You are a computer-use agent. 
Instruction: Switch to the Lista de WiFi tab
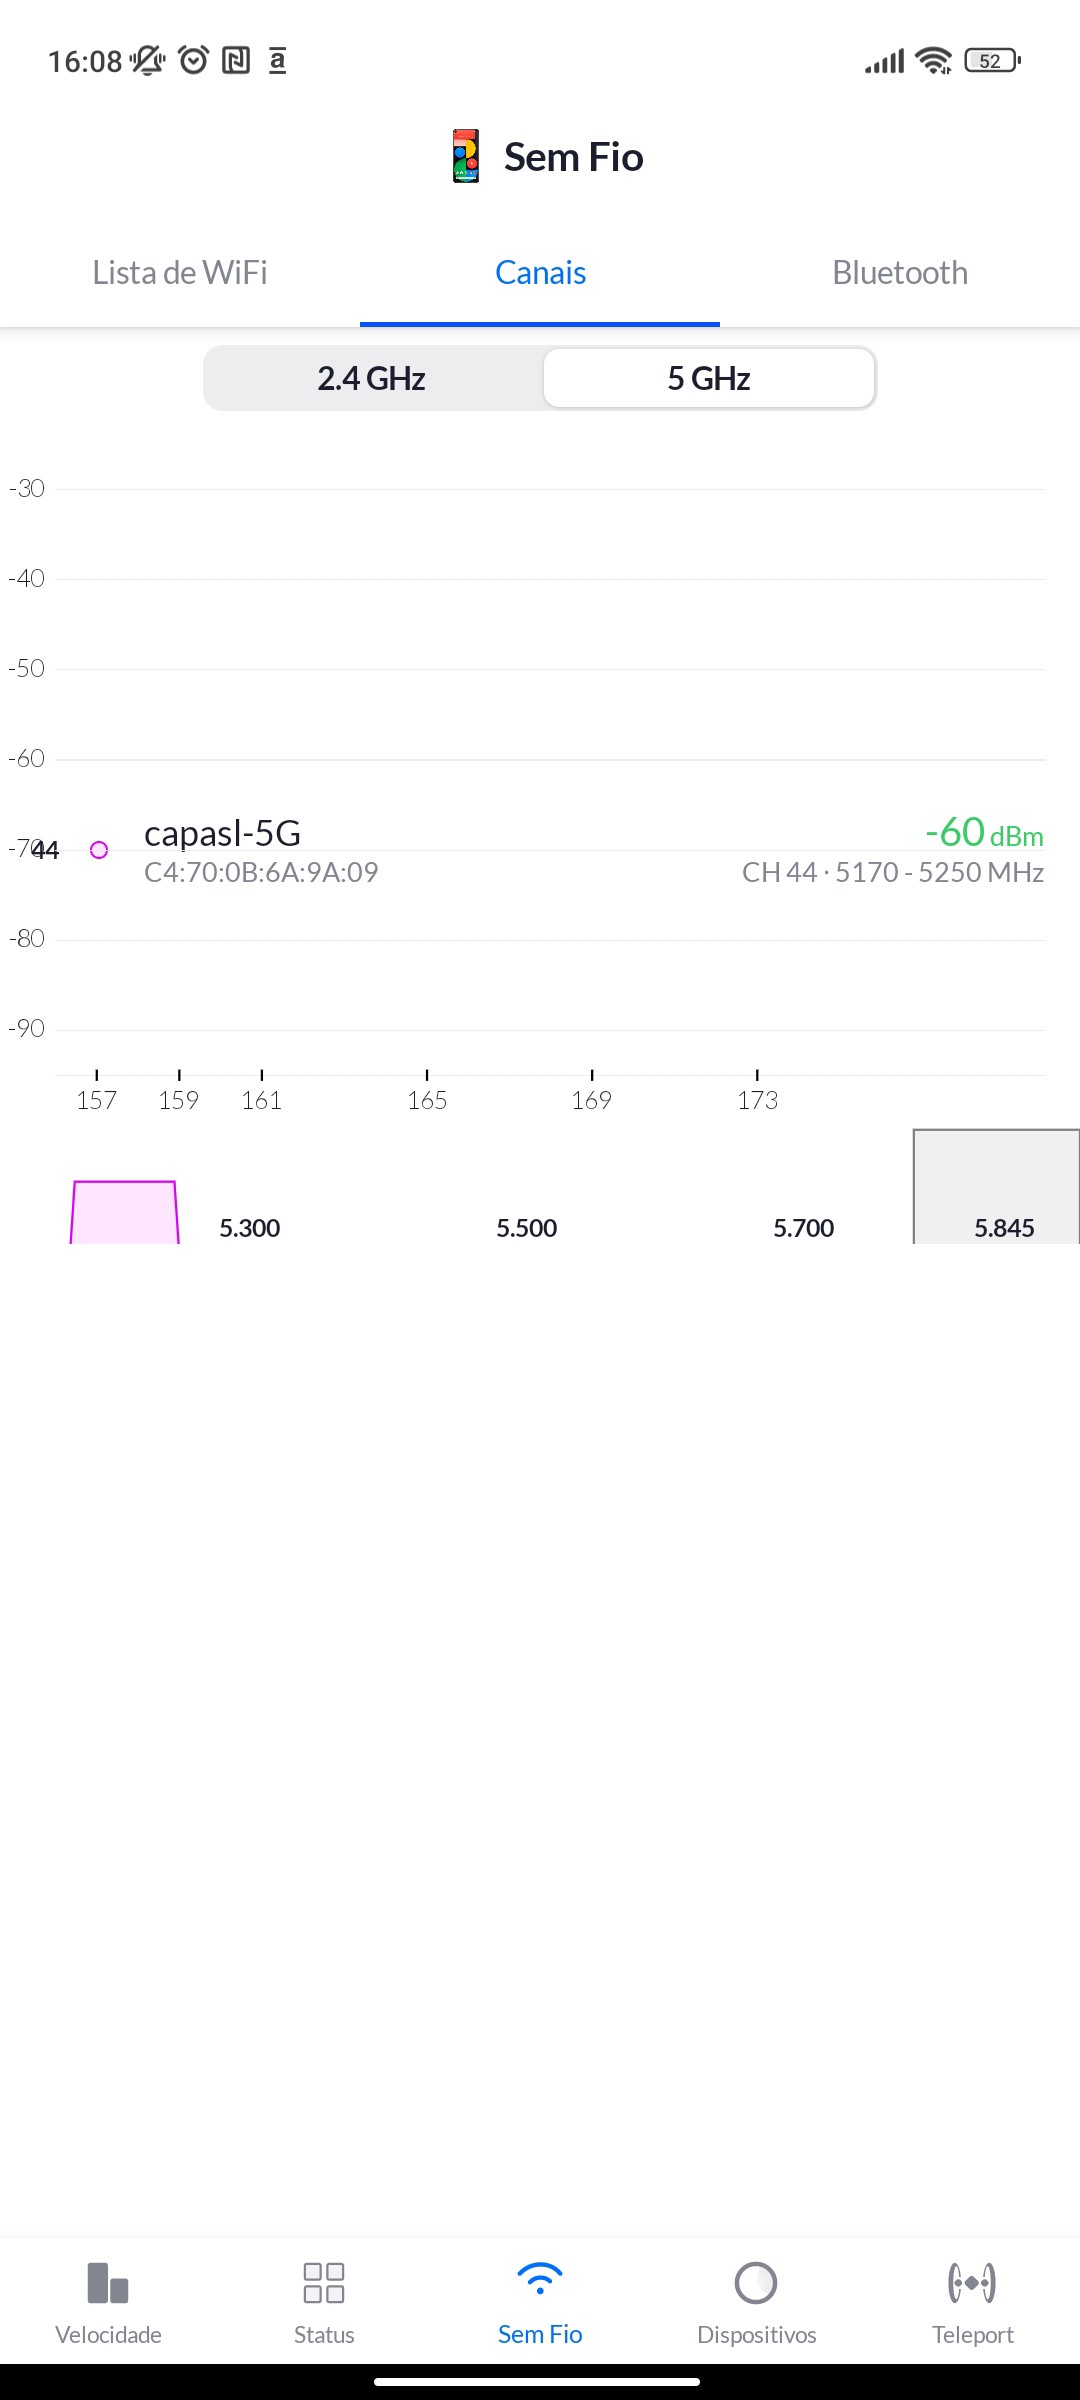pyautogui.click(x=180, y=272)
